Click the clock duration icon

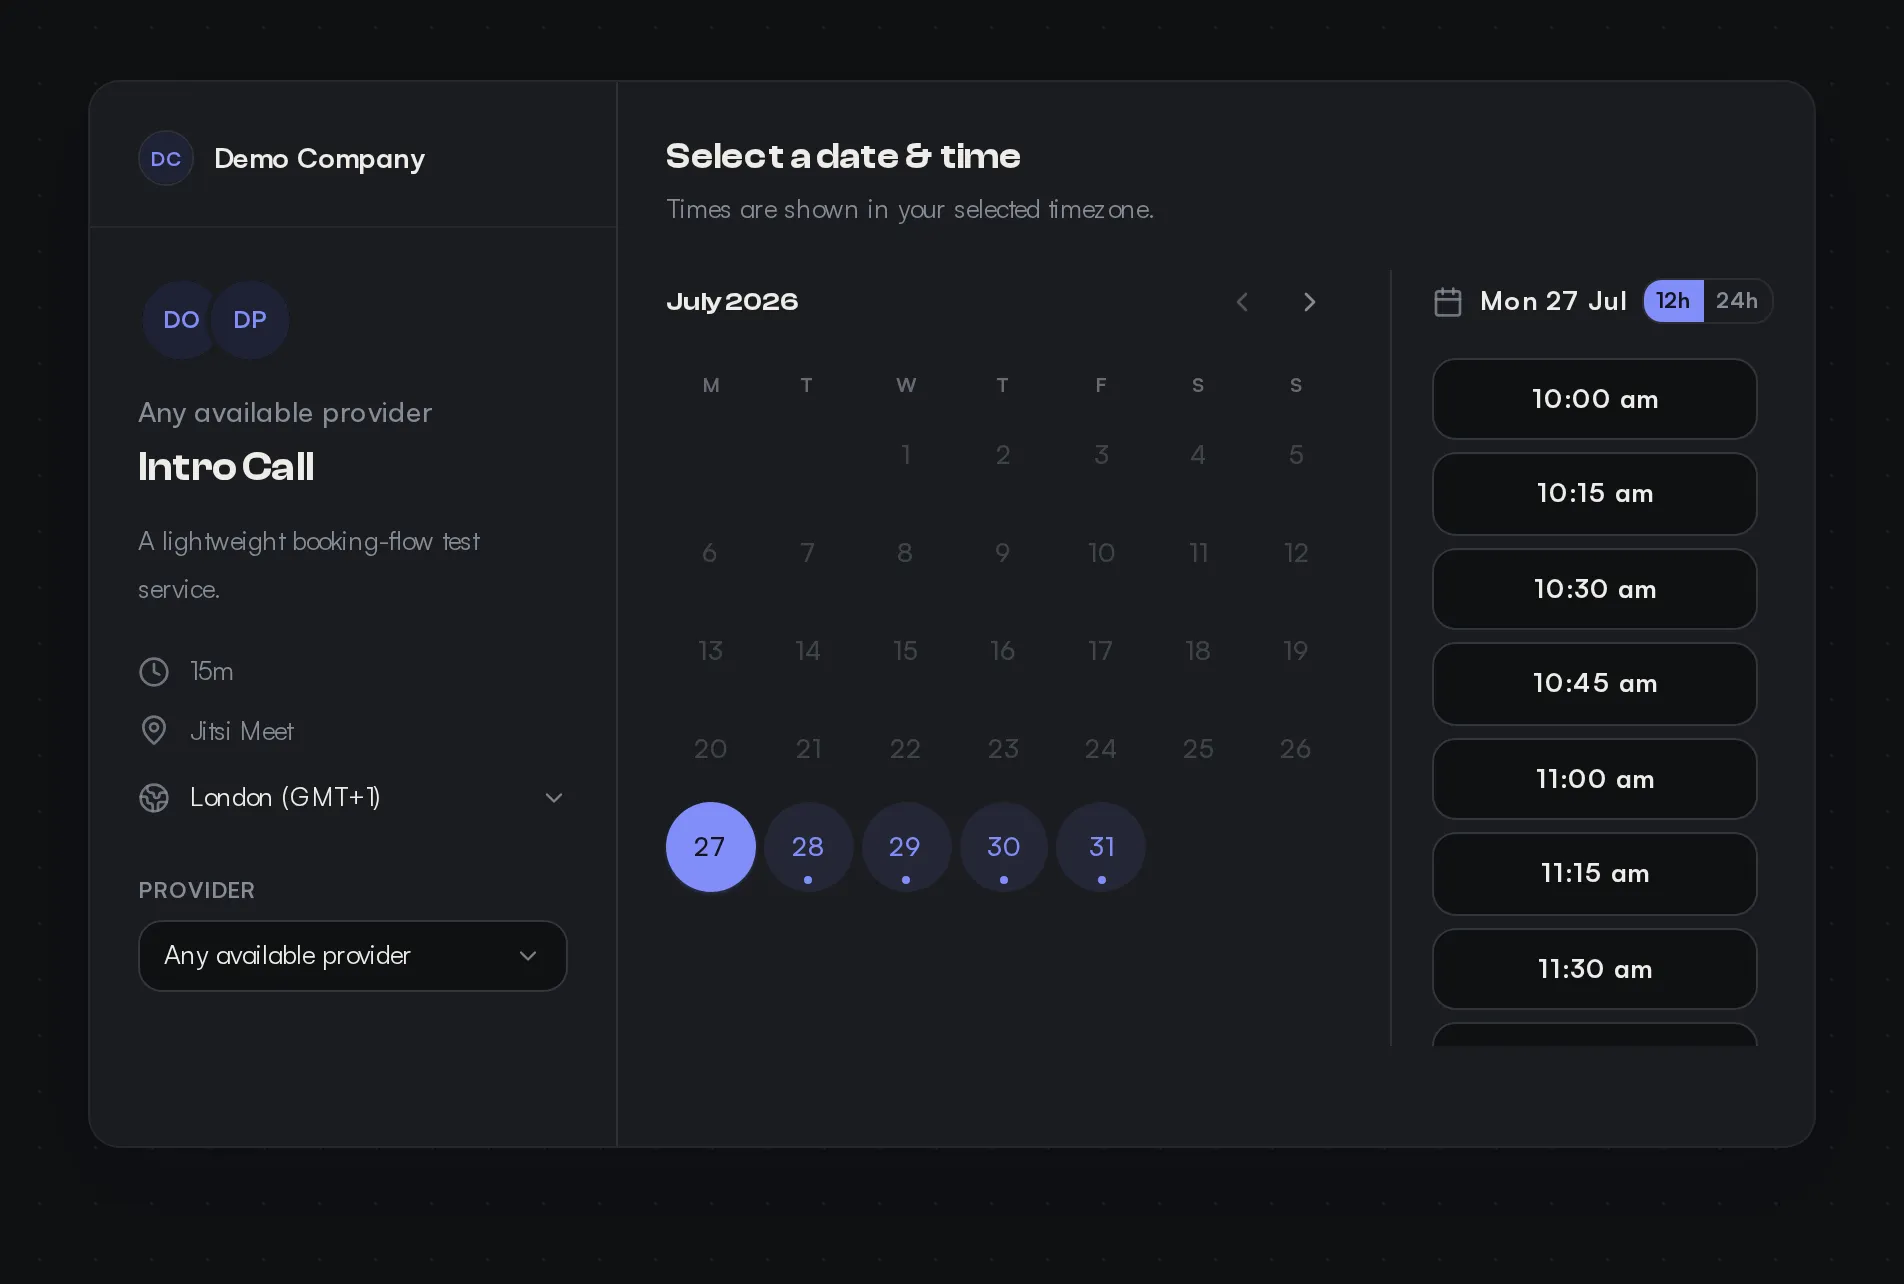pos(154,671)
